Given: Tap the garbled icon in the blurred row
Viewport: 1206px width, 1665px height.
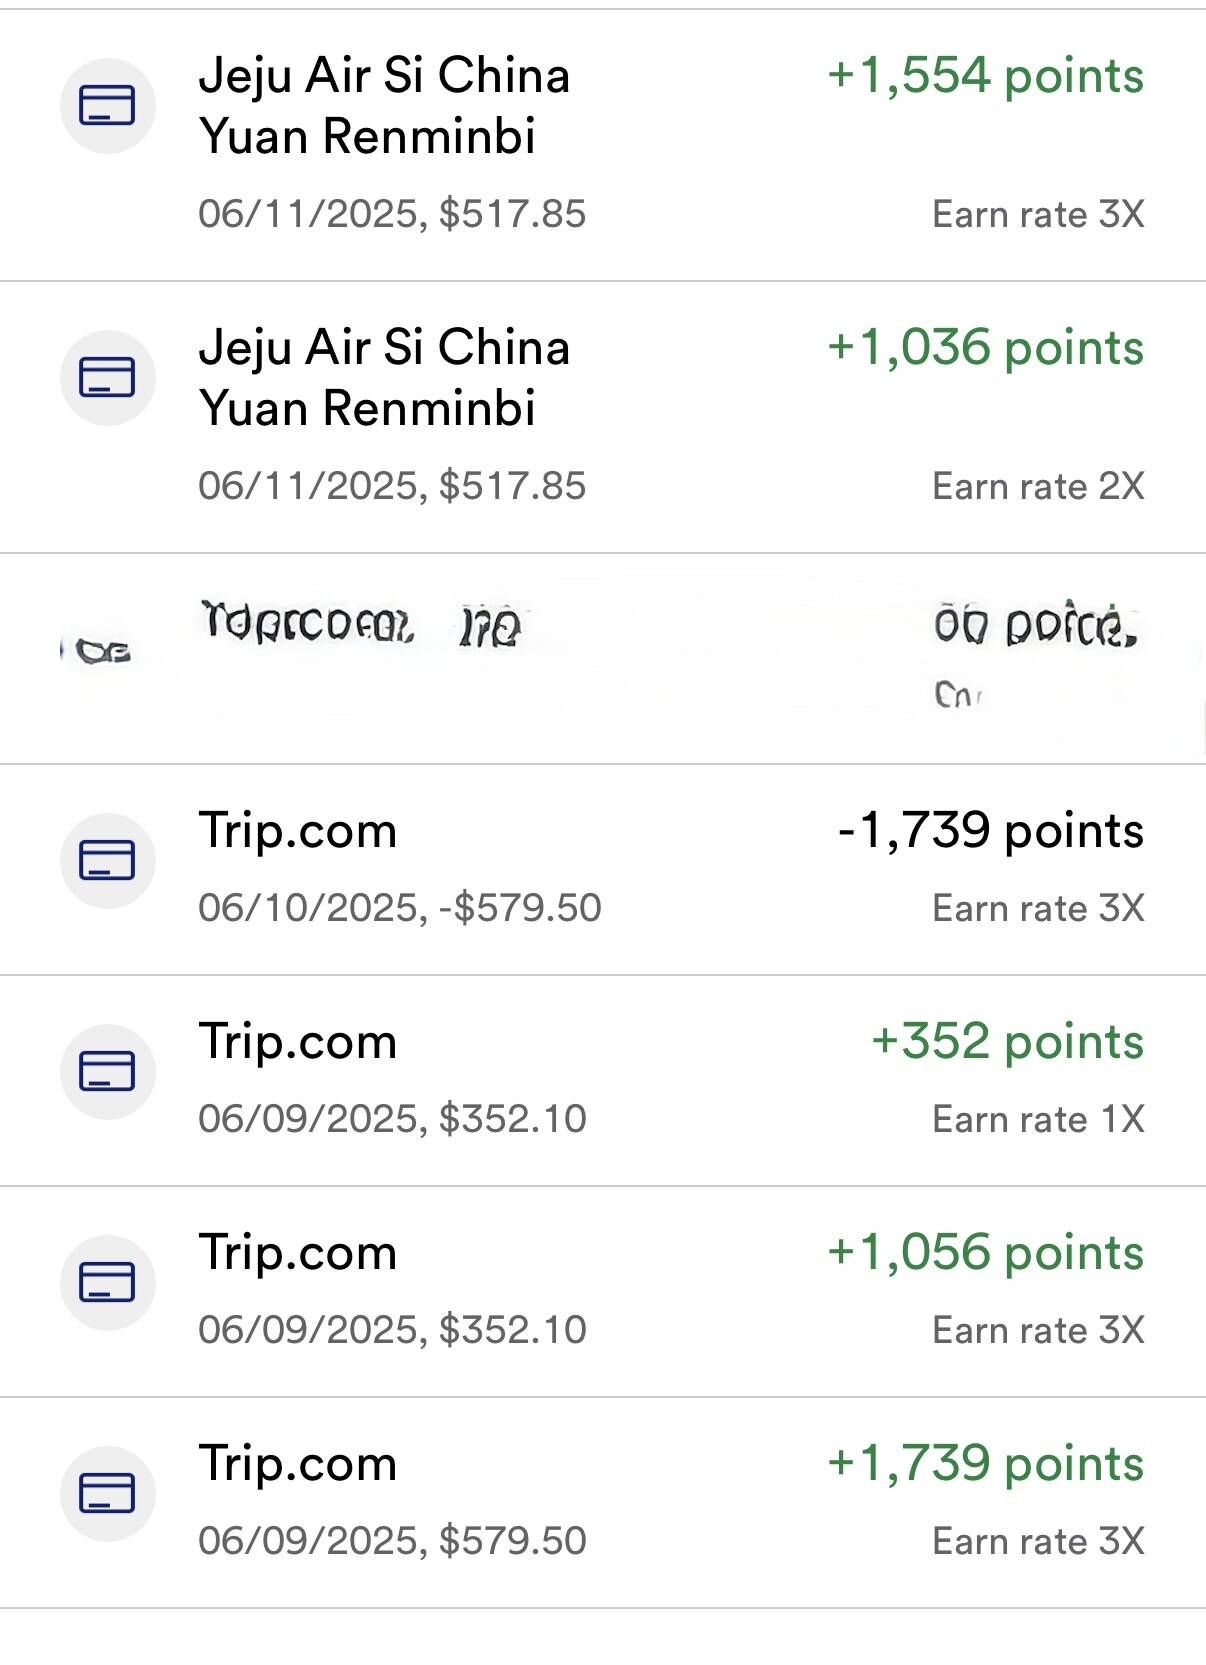Looking at the screenshot, I should (x=103, y=652).
